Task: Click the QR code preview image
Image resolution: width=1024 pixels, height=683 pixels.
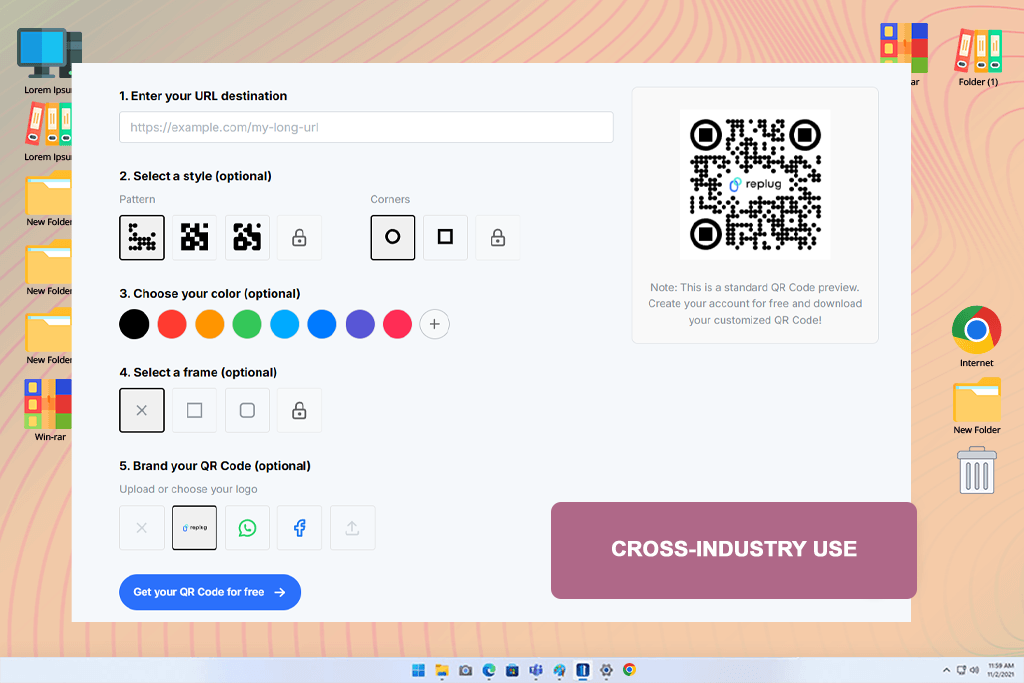Action: (x=755, y=184)
